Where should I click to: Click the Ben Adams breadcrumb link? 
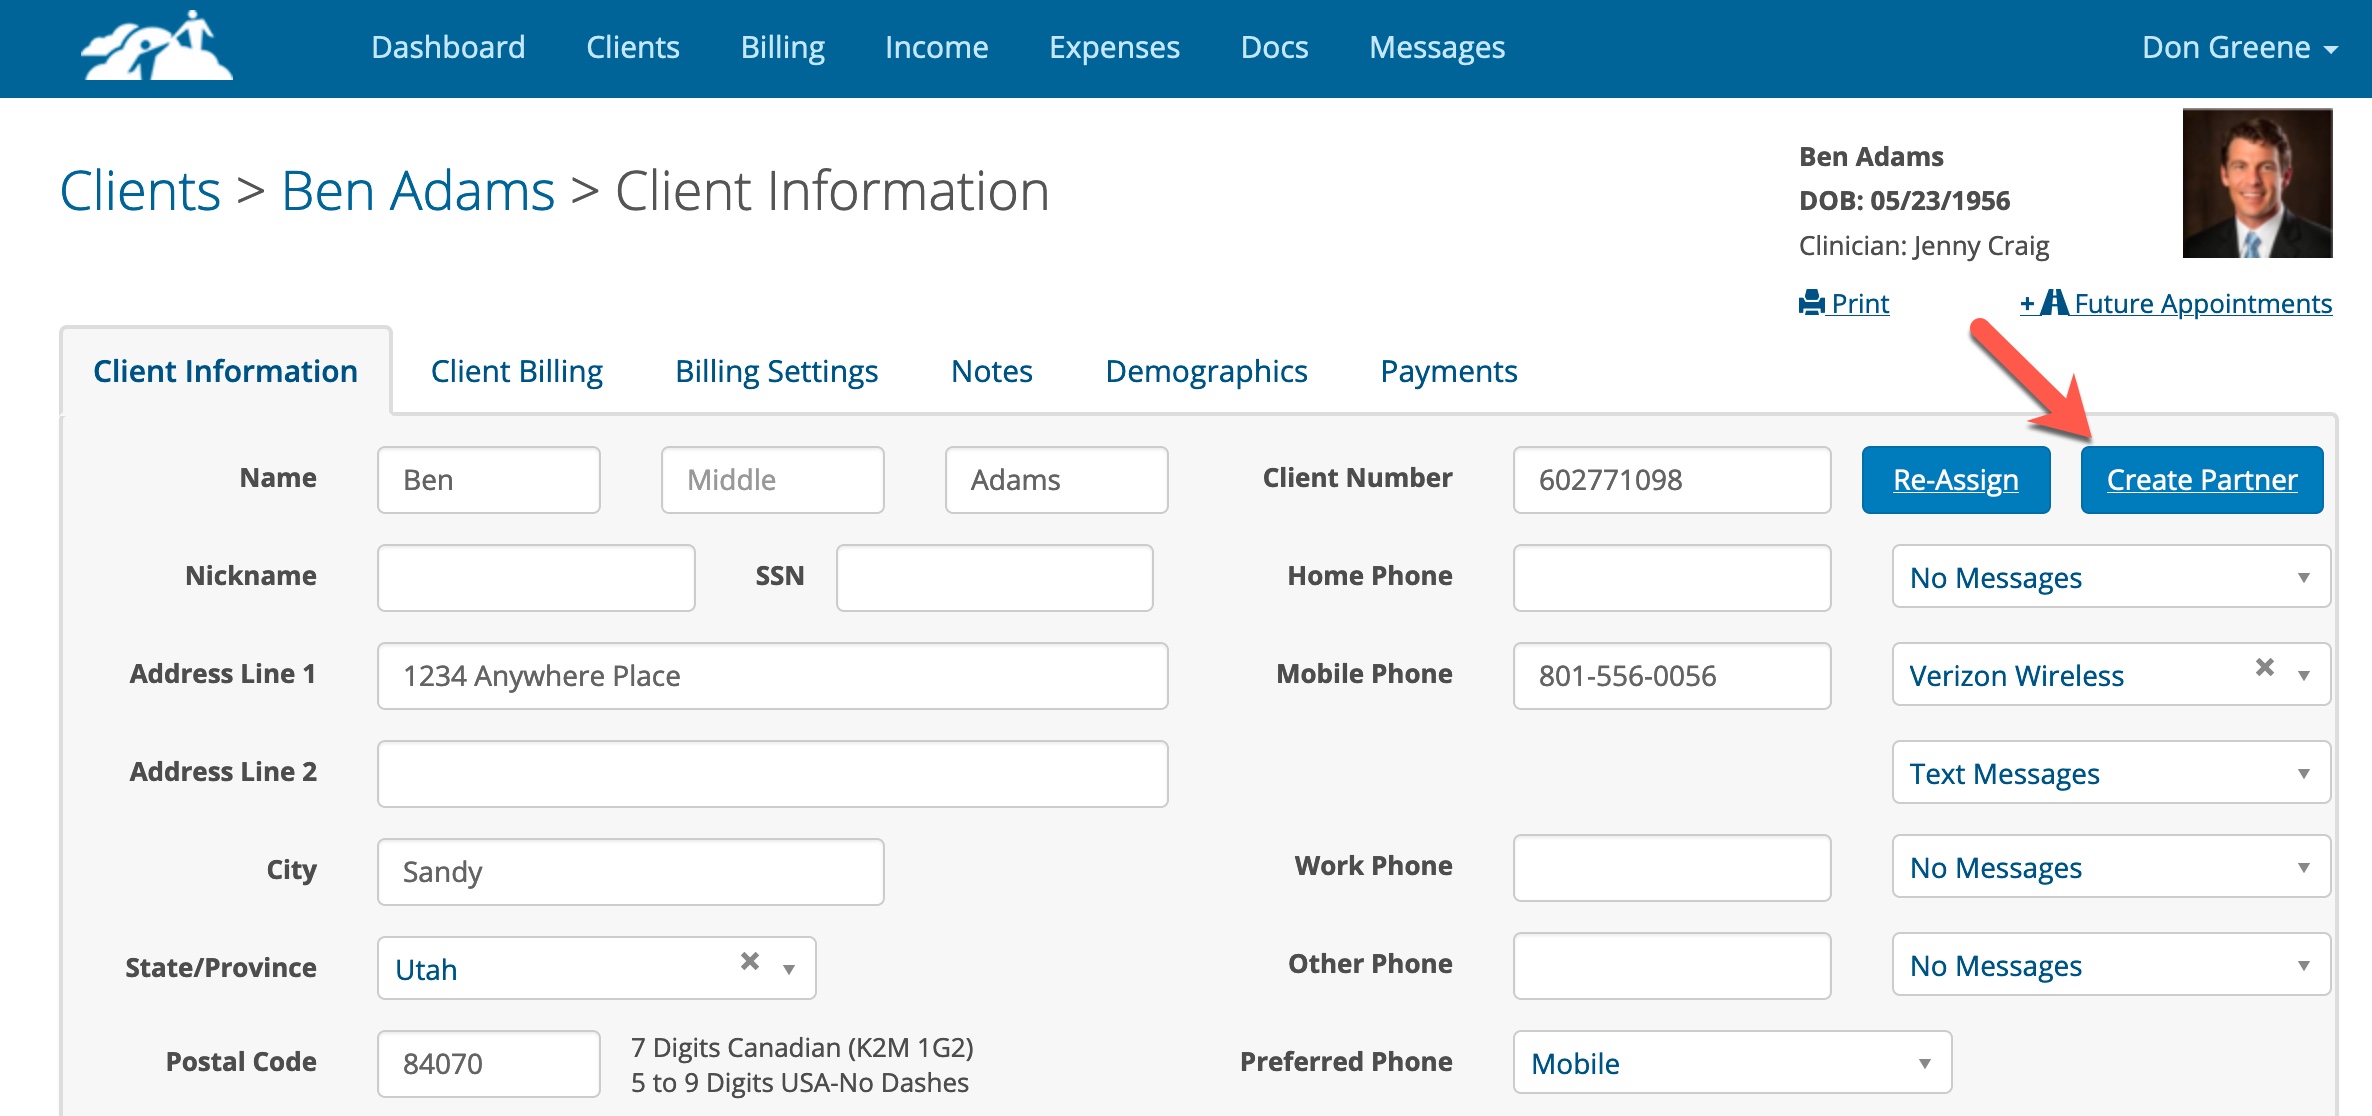coord(418,191)
